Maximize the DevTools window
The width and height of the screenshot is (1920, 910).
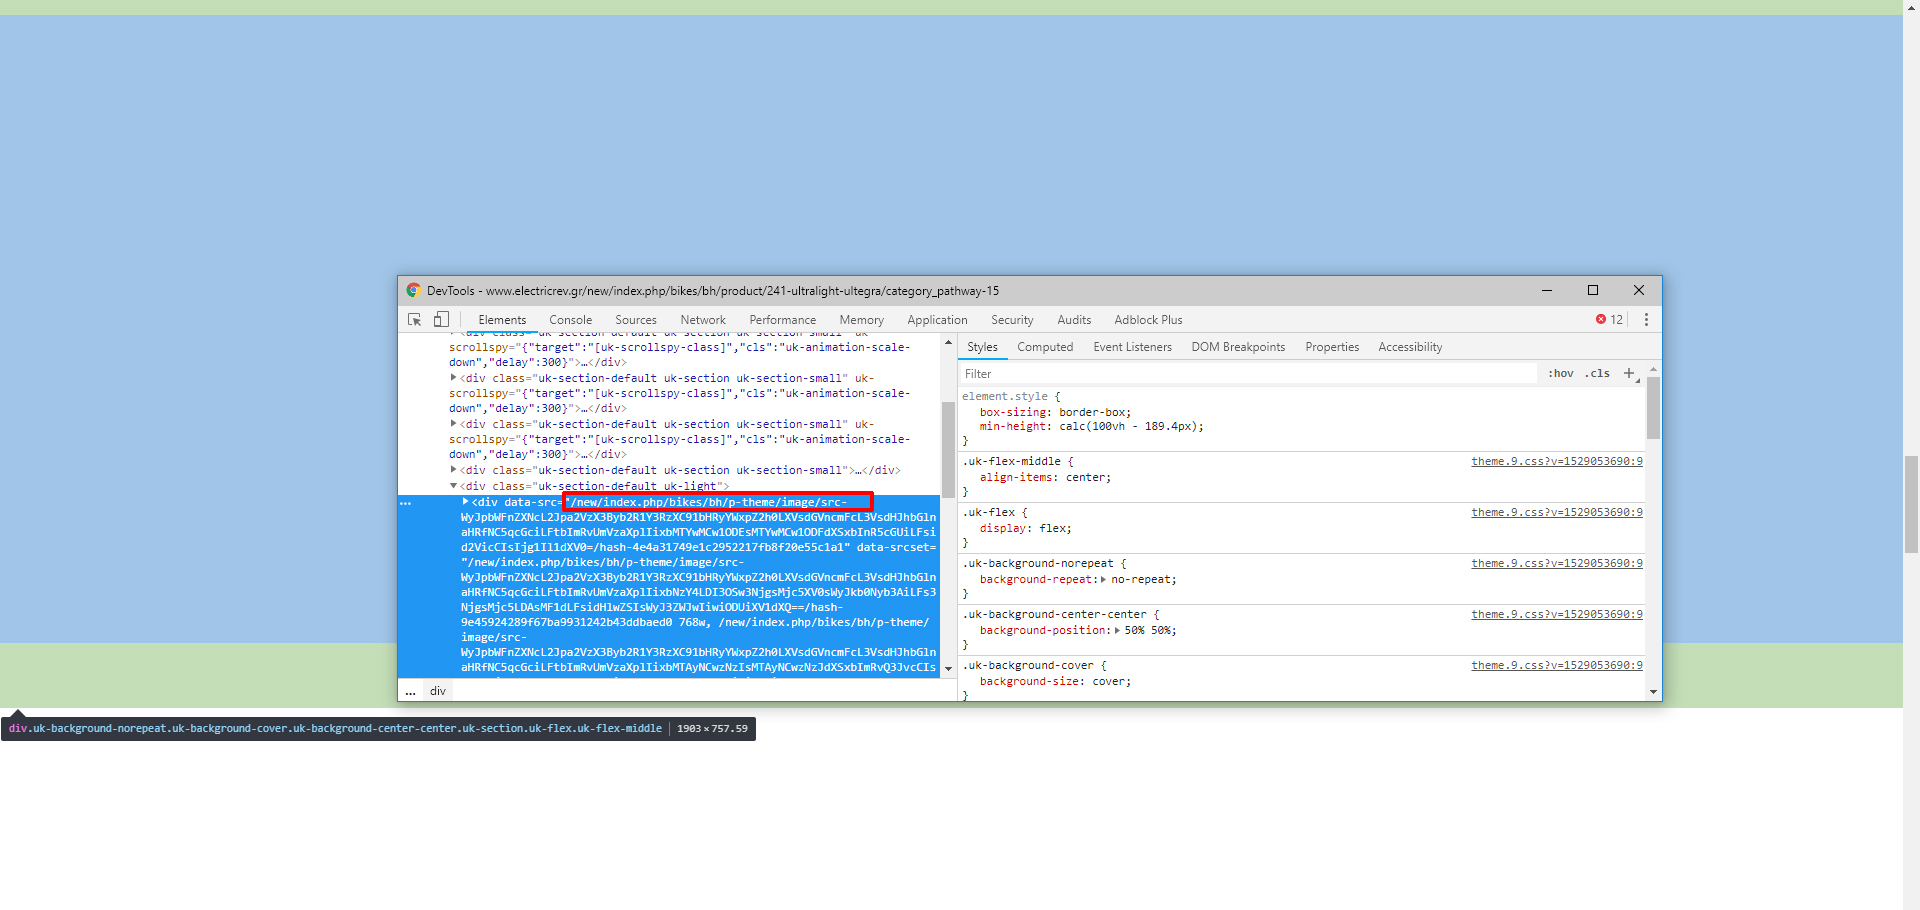[1593, 291]
